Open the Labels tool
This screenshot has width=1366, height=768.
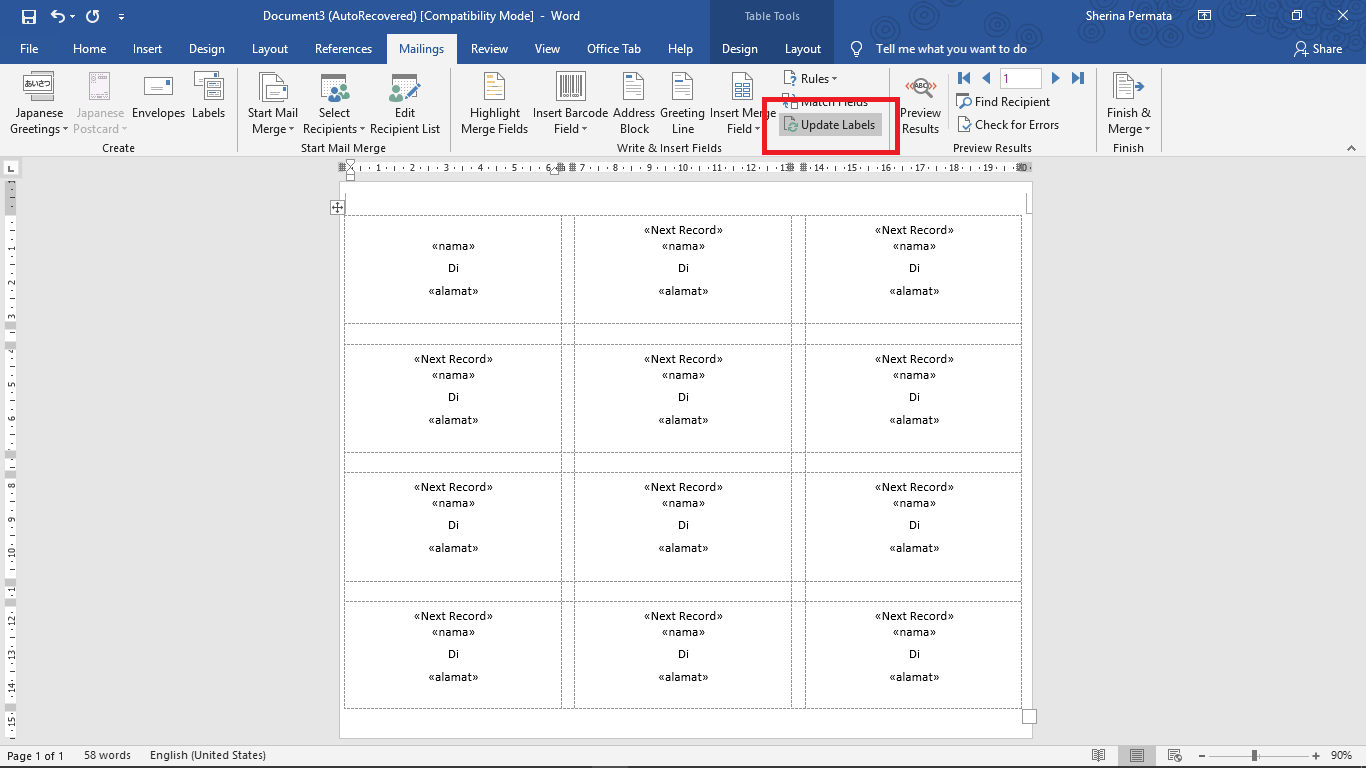pos(208,100)
